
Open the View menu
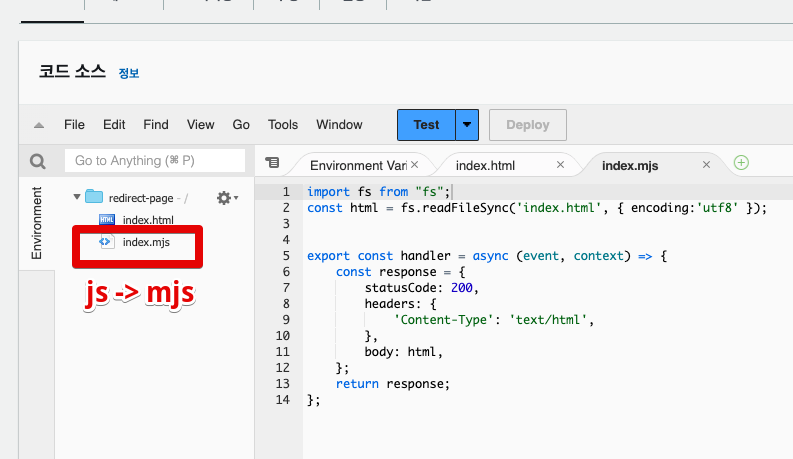click(201, 125)
